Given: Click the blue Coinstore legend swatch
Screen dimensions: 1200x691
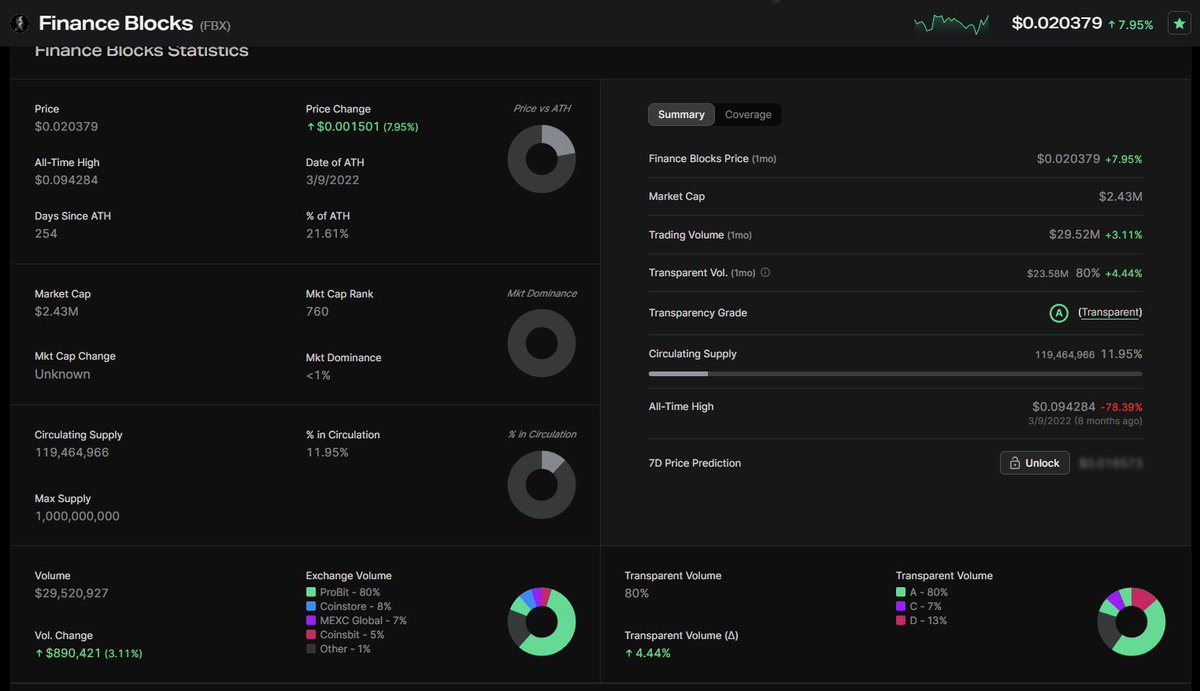Looking at the screenshot, I should coord(311,607).
